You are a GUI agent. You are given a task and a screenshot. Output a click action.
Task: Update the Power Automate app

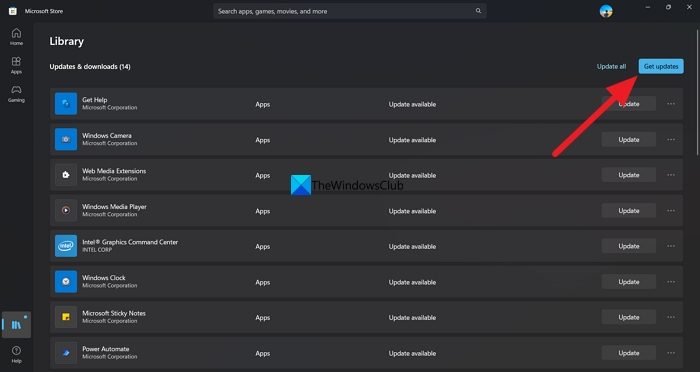click(629, 353)
